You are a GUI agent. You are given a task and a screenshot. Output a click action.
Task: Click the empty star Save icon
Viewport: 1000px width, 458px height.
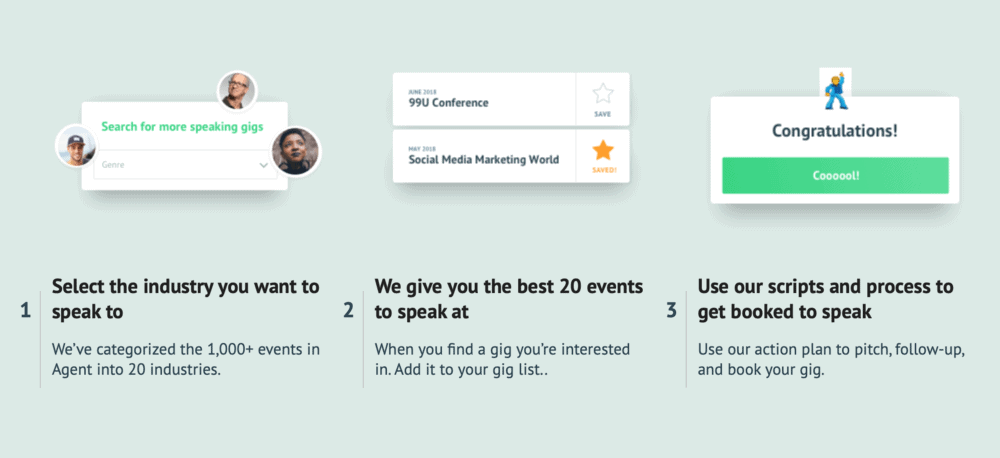point(603,94)
